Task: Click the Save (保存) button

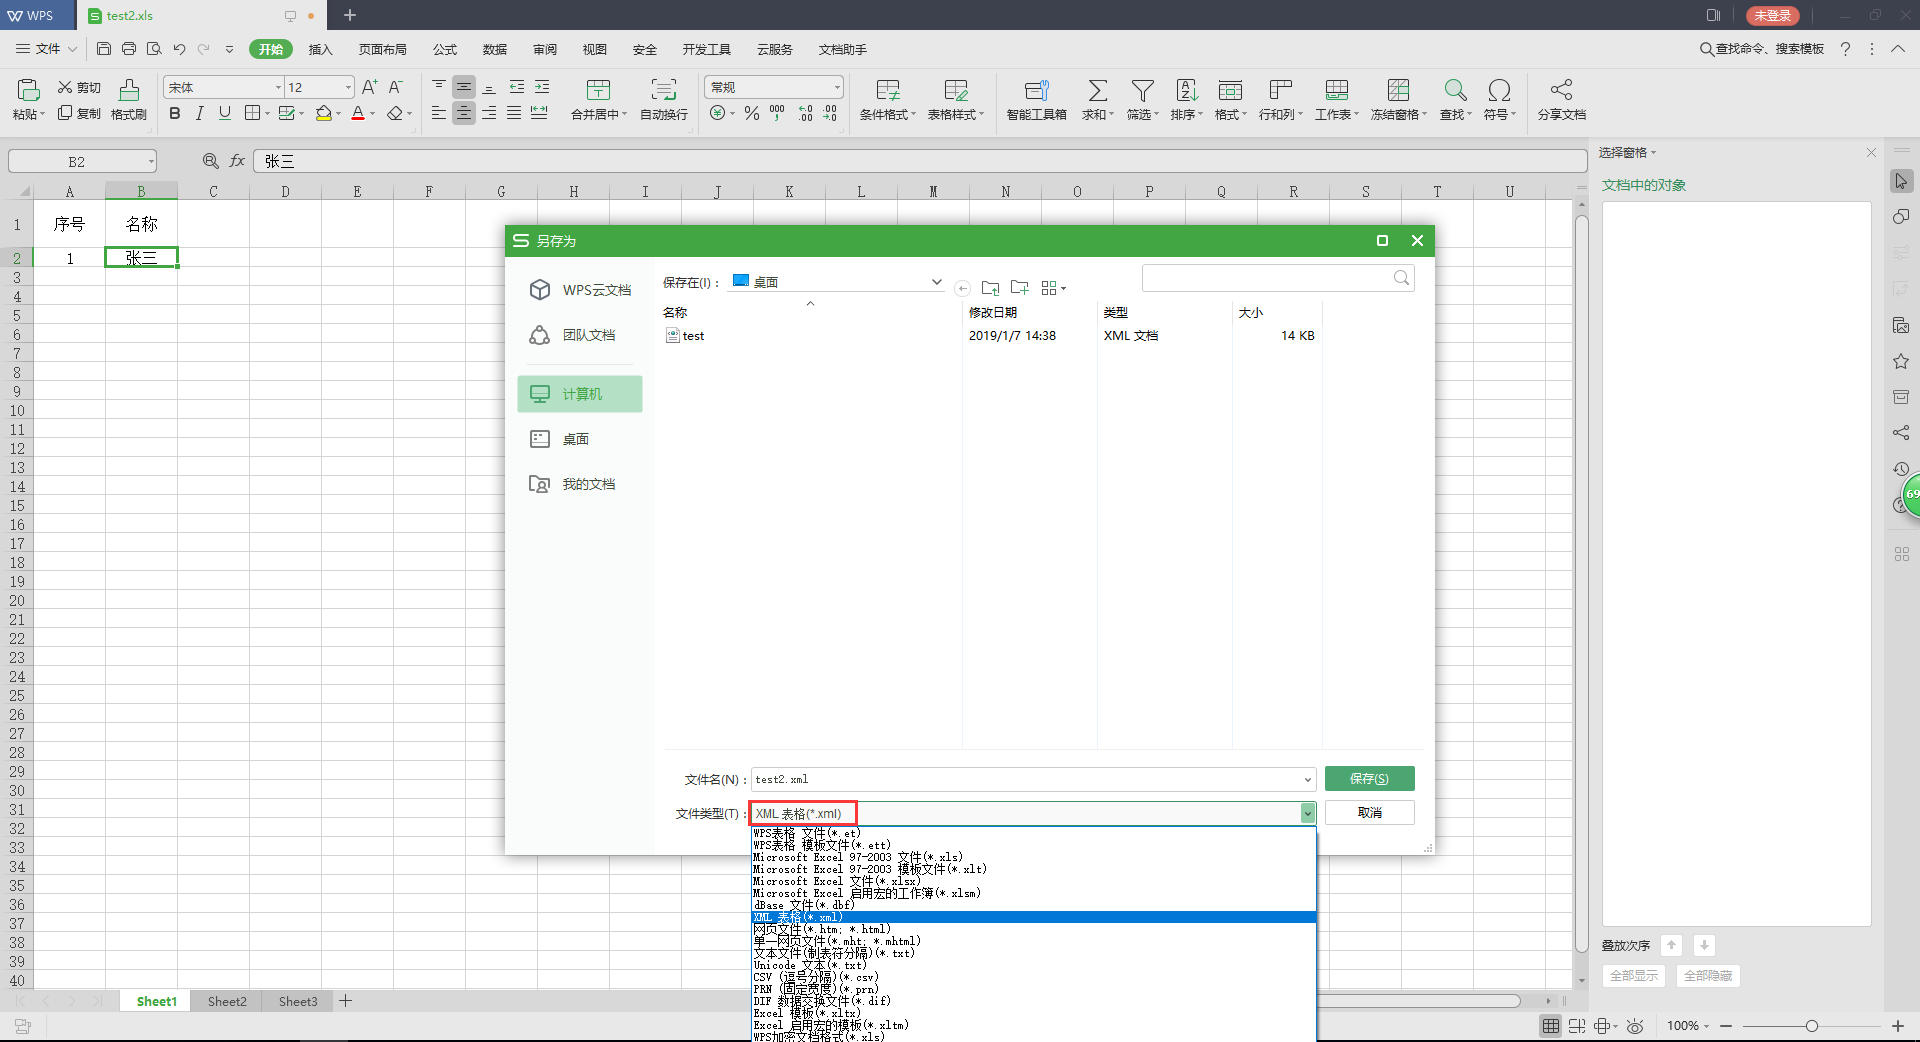Action: [x=1369, y=779]
